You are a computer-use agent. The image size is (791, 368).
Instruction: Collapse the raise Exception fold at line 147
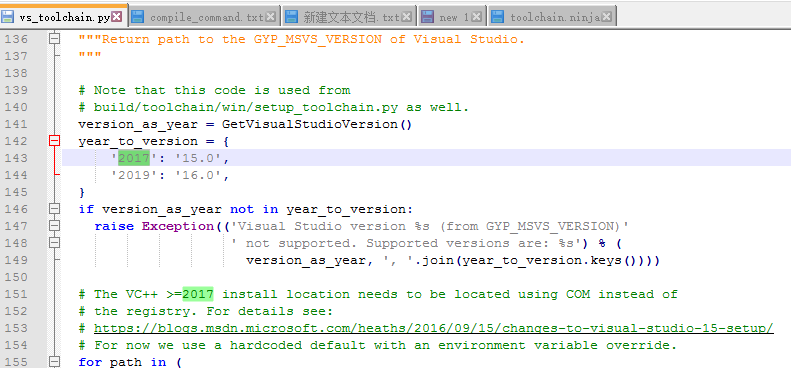[x=54, y=226]
